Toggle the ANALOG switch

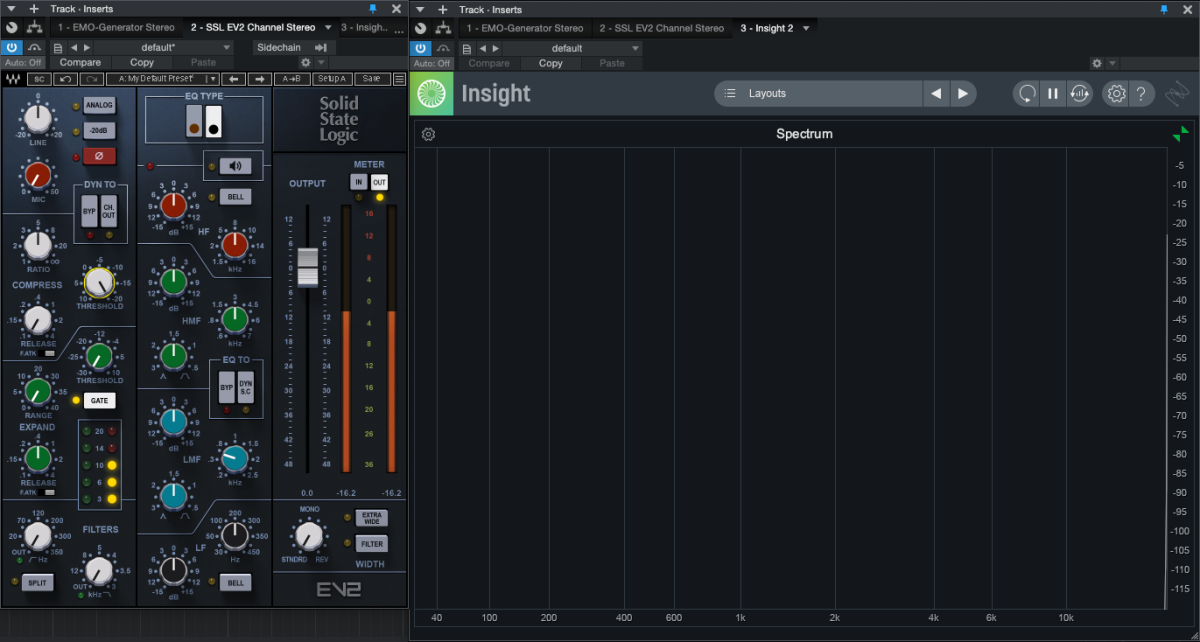100,105
